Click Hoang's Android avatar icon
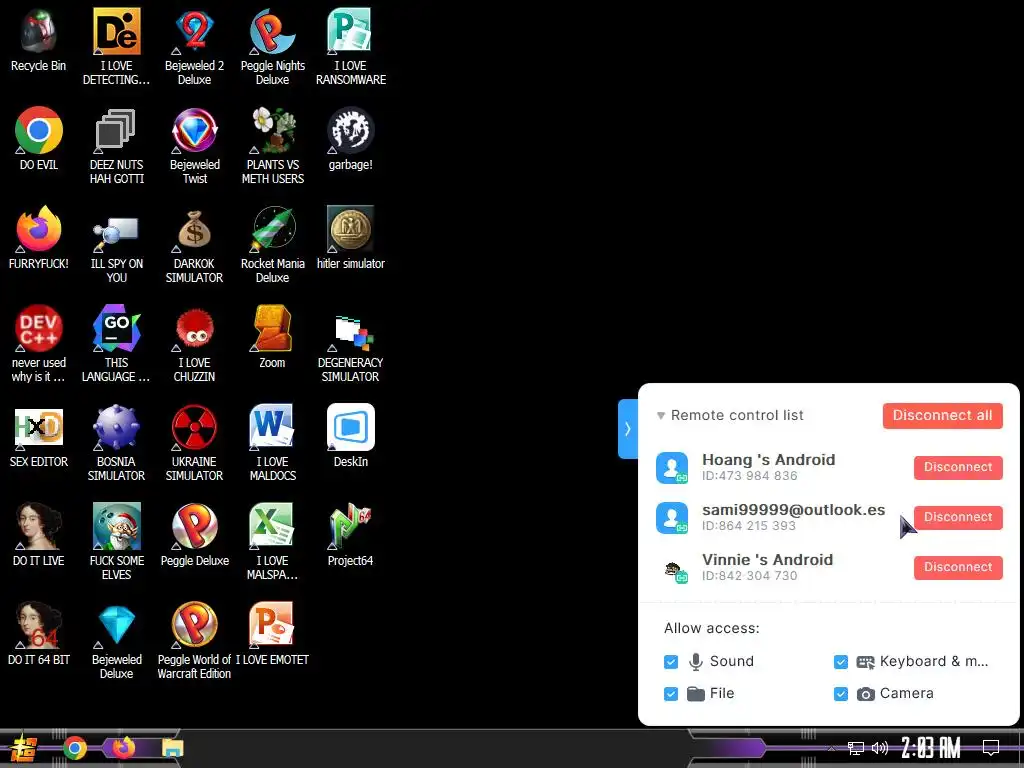 click(672, 468)
